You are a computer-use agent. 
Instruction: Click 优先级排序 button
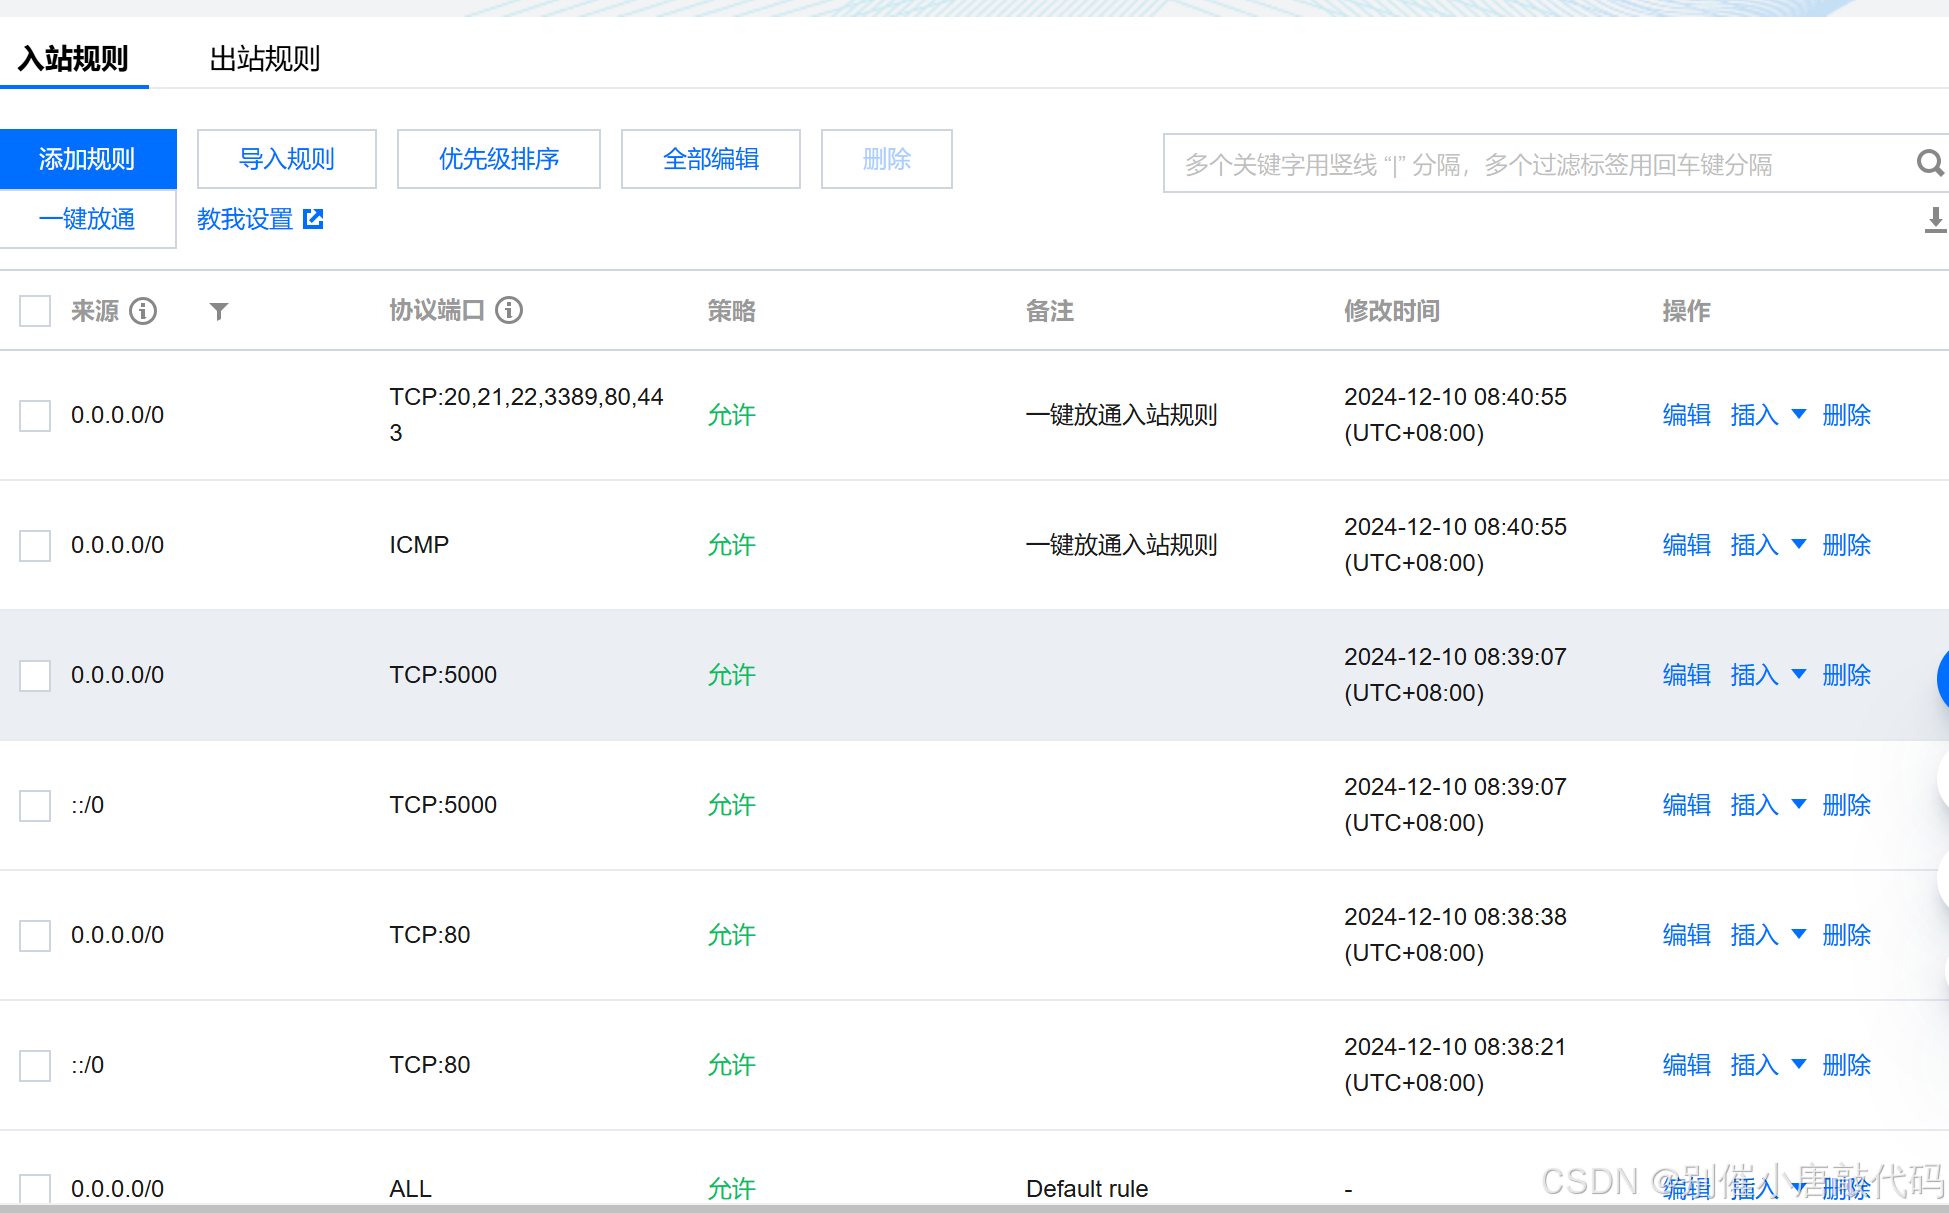click(x=498, y=159)
